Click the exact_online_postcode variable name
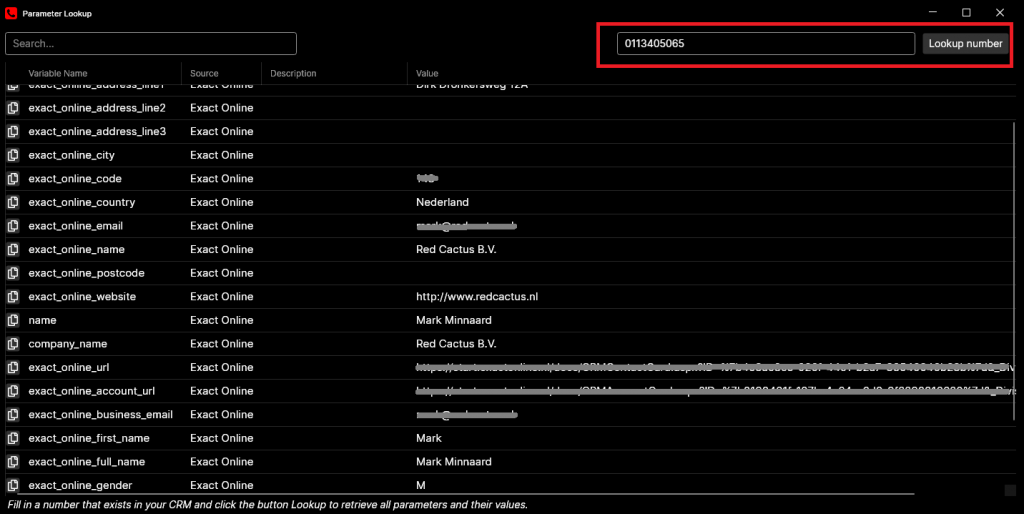This screenshot has height=514, width=1024. (86, 272)
